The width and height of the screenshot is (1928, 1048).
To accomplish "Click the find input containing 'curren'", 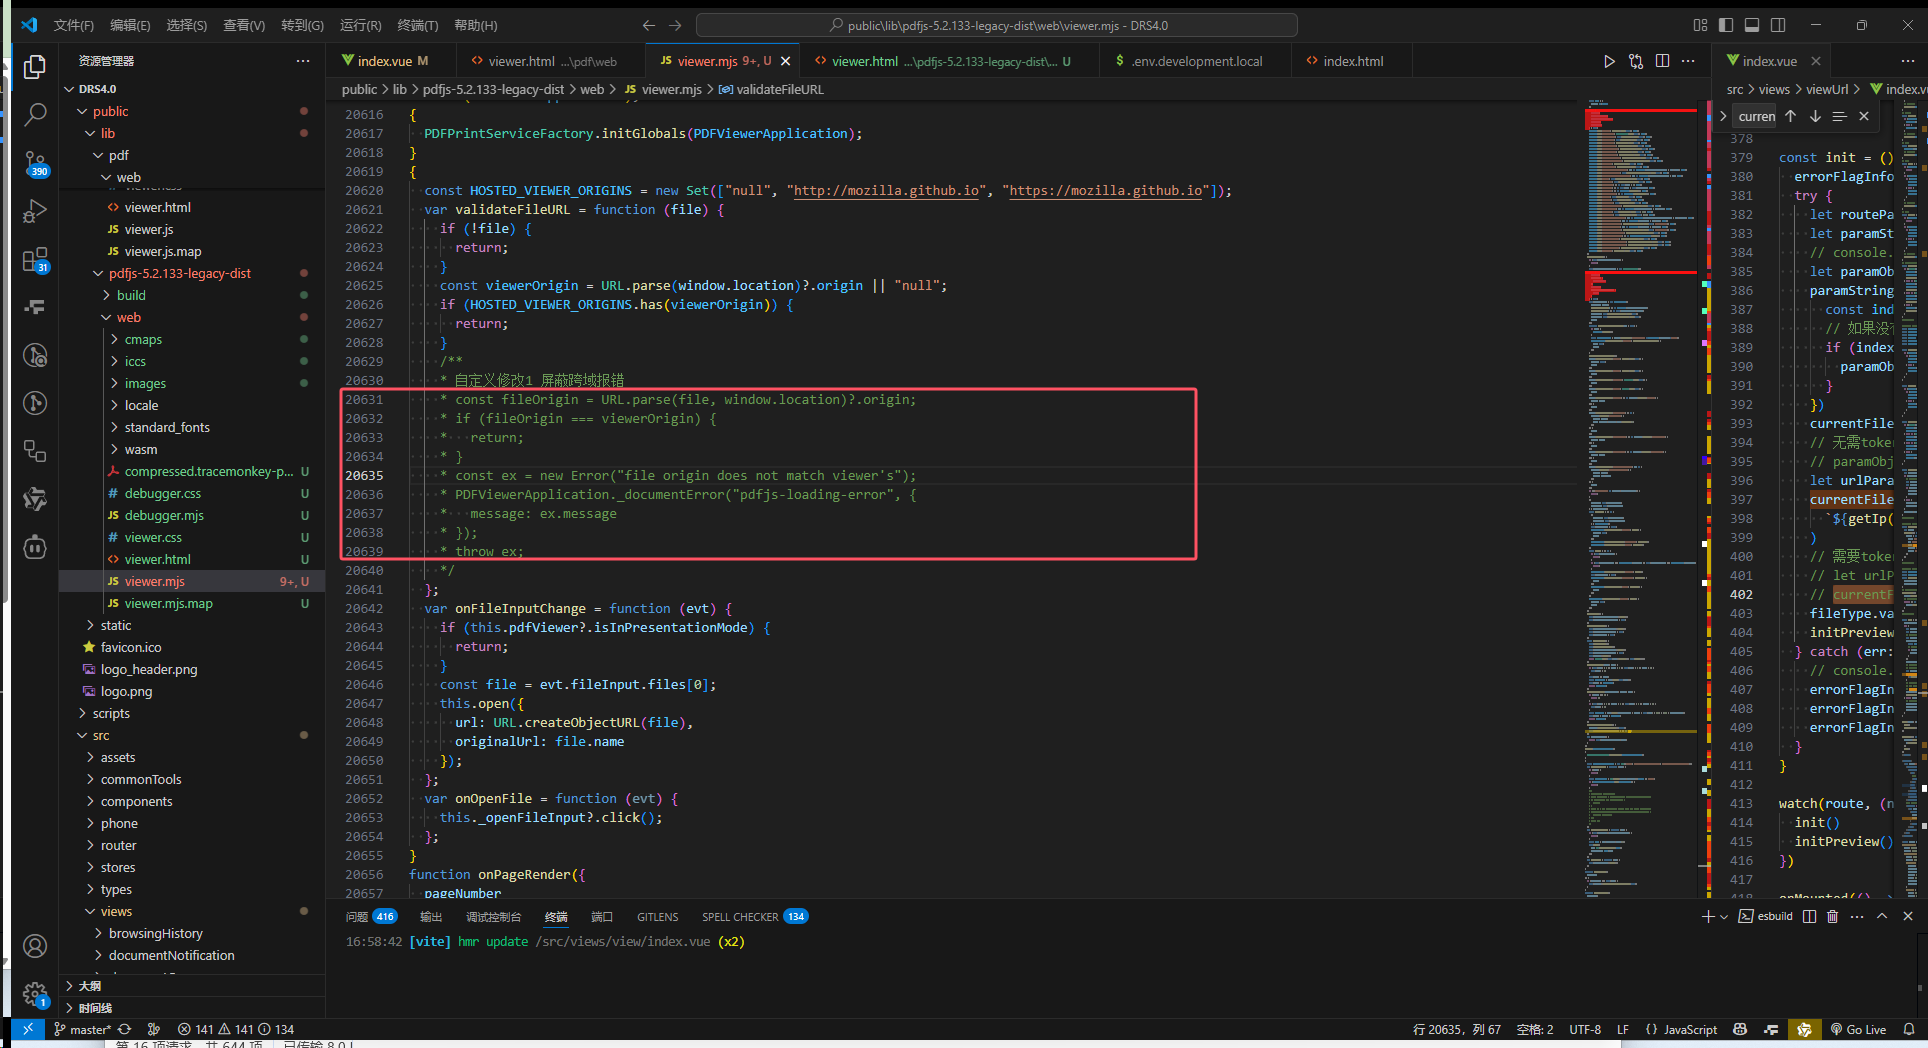I will (1756, 116).
